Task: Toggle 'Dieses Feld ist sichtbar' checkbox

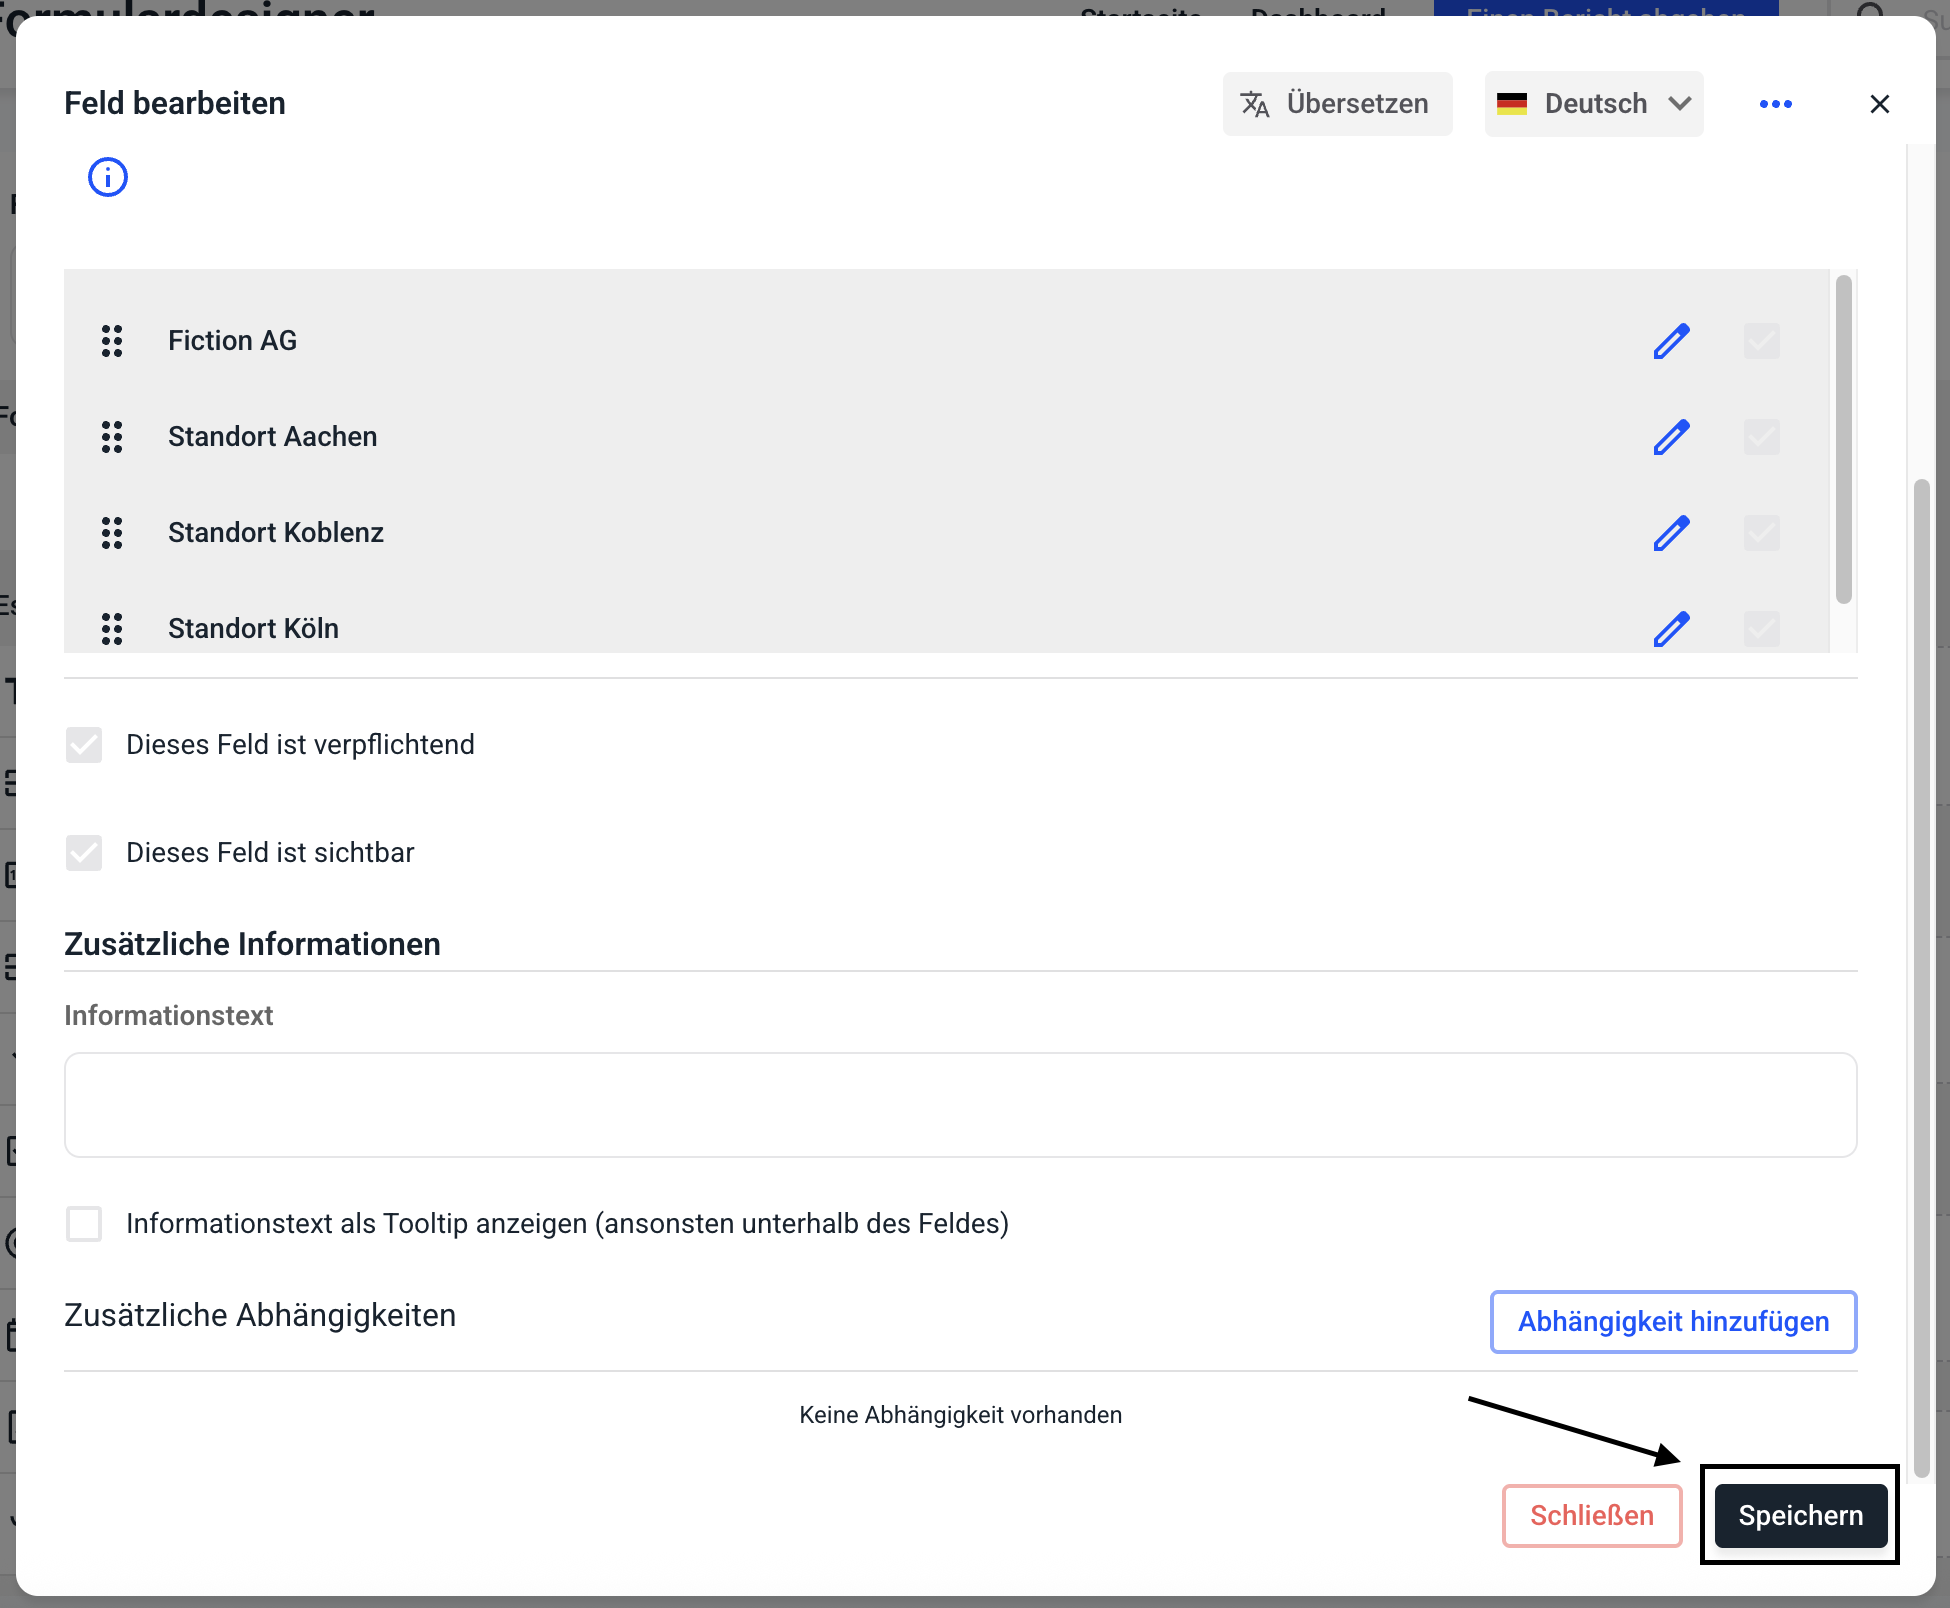Action: coord(84,853)
